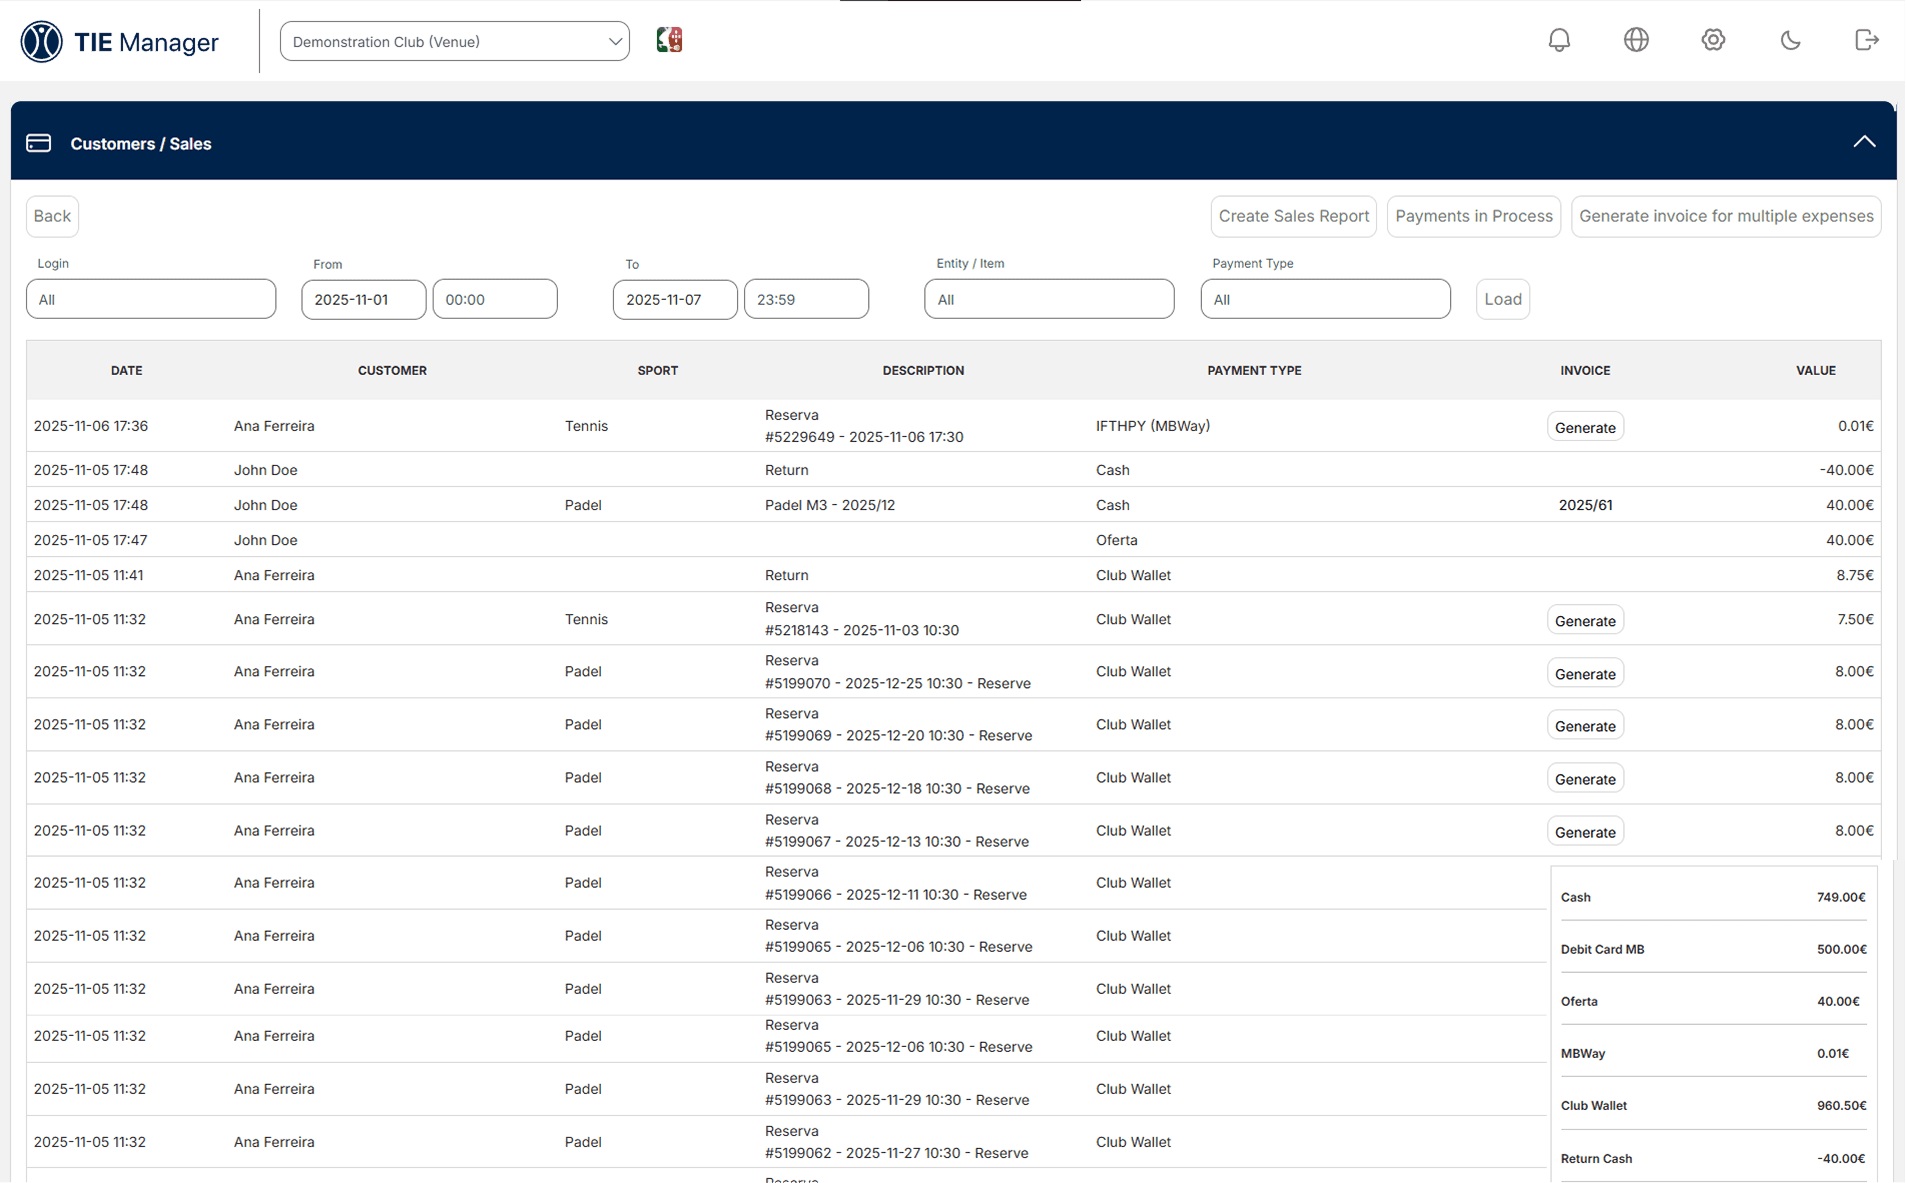The height and width of the screenshot is (1183, 1906).
Task: Click the Club Wallet 960.50€ summary row
Action: point(1713,1105)
